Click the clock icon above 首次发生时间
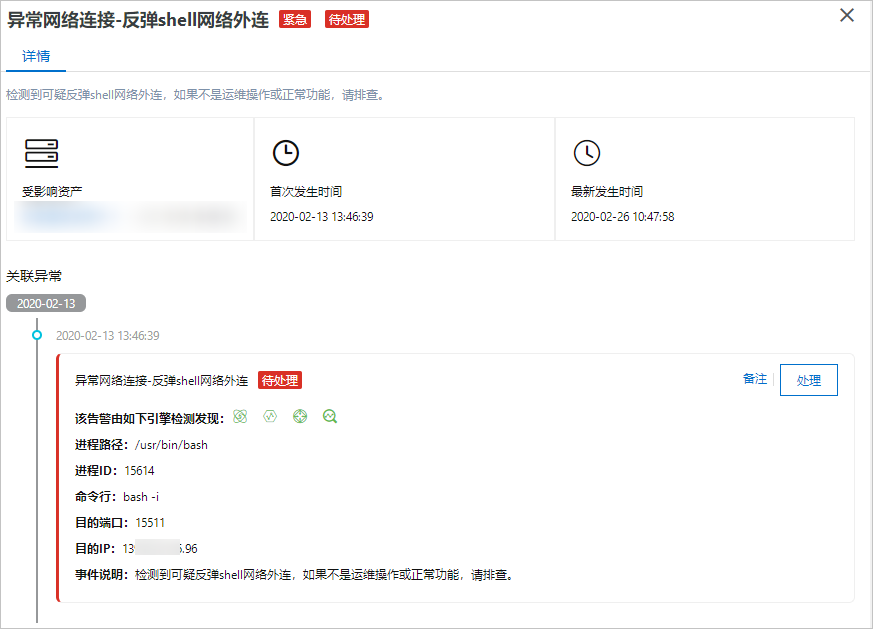873x629 pixels. point(286,153)
